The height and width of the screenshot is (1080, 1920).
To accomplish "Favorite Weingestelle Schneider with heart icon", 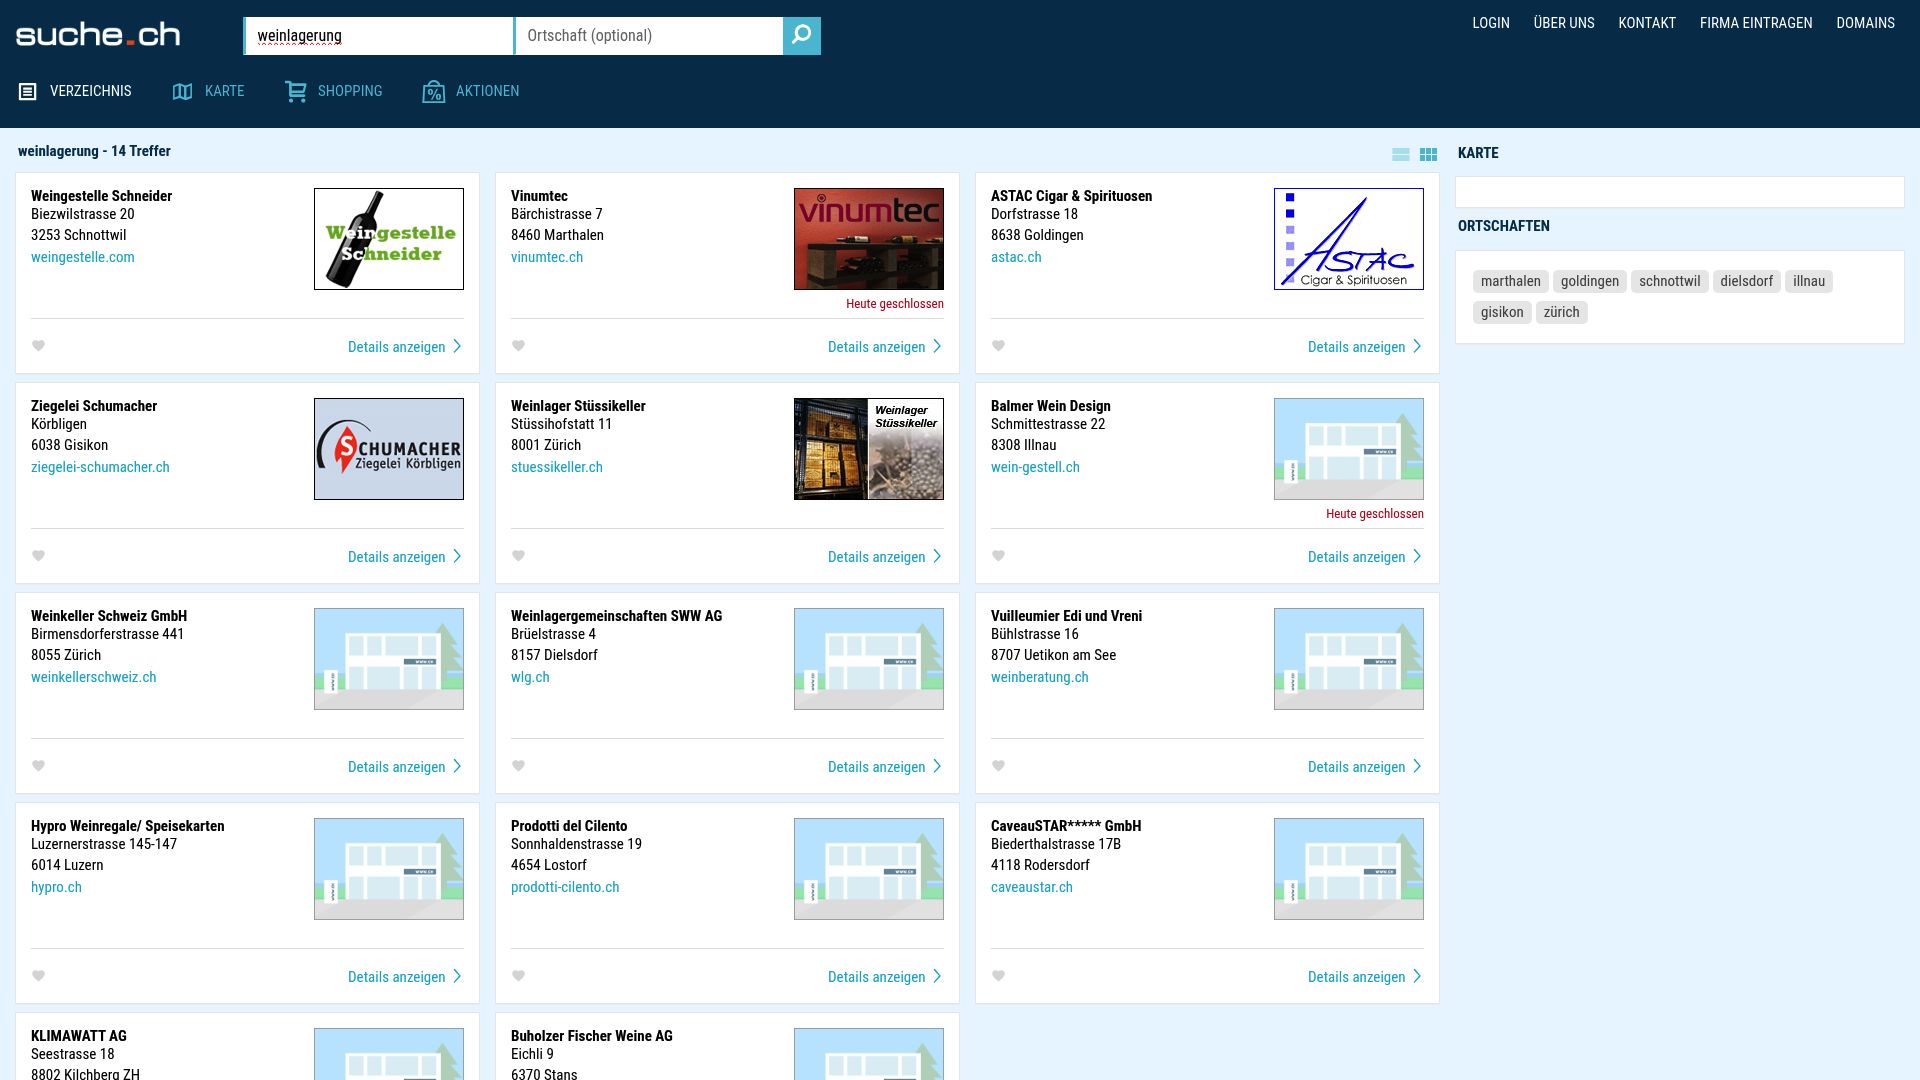I will tap(39, 346).
